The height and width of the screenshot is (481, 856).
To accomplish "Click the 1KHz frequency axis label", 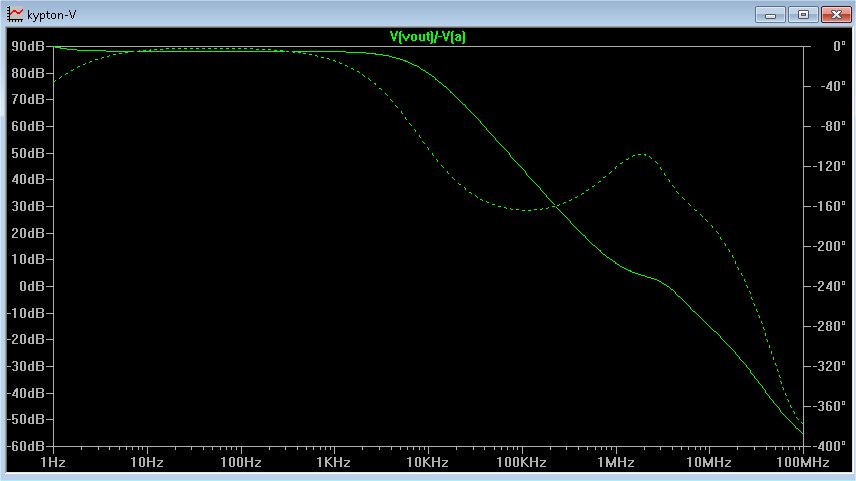I will [334, 462].
